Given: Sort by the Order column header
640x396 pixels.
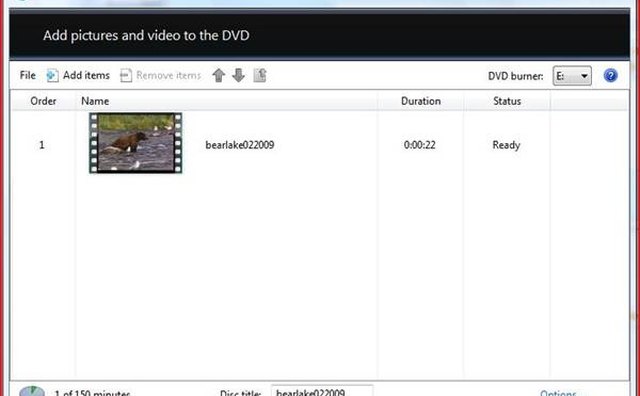Looking at the screenshot, I should click(43, 101).
